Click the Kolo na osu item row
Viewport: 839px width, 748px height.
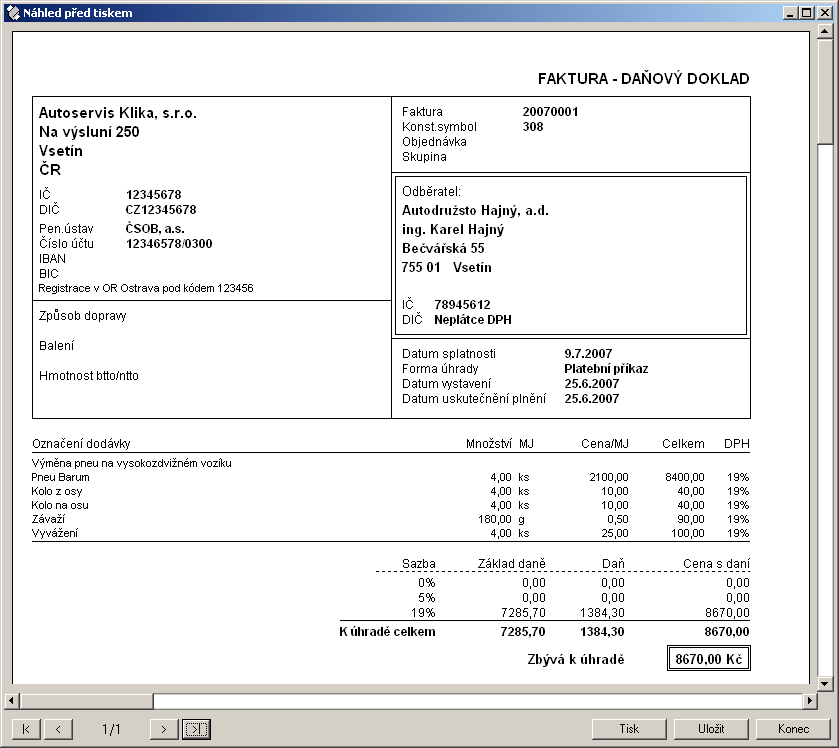(x=390, y=505)
